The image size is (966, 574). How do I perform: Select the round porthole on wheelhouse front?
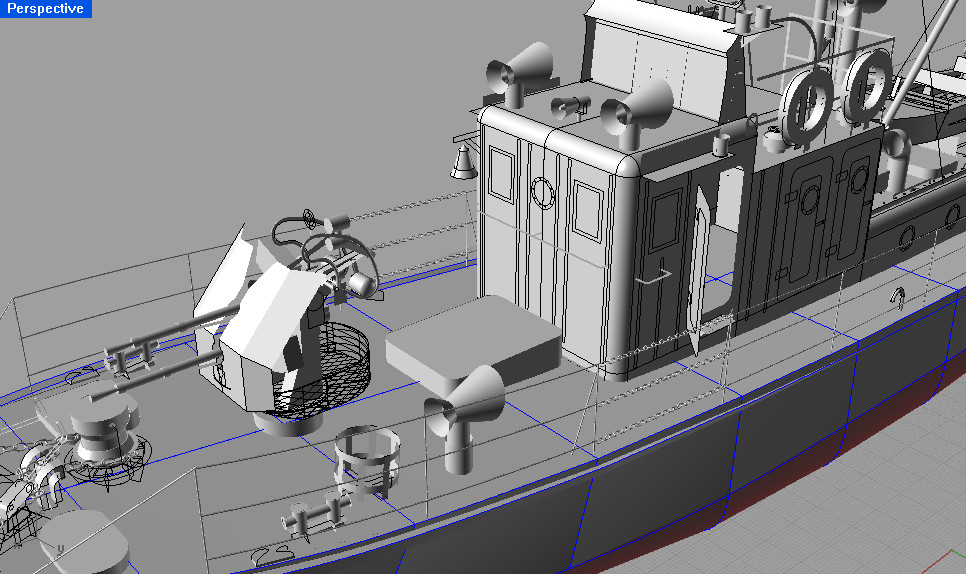click(542, 193)
